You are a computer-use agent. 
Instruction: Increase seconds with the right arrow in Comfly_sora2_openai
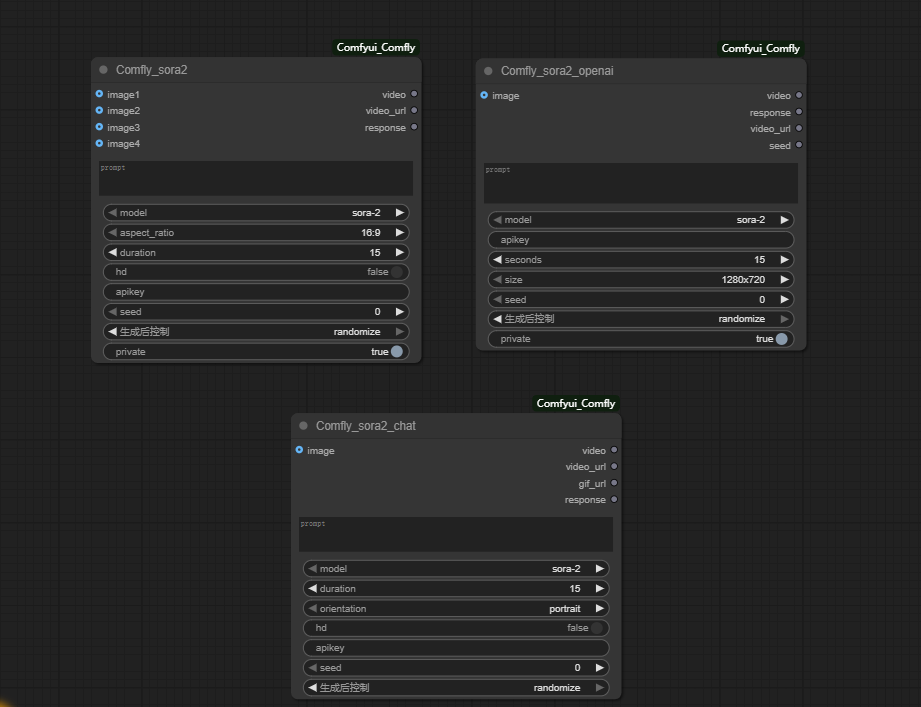(785, 260)
